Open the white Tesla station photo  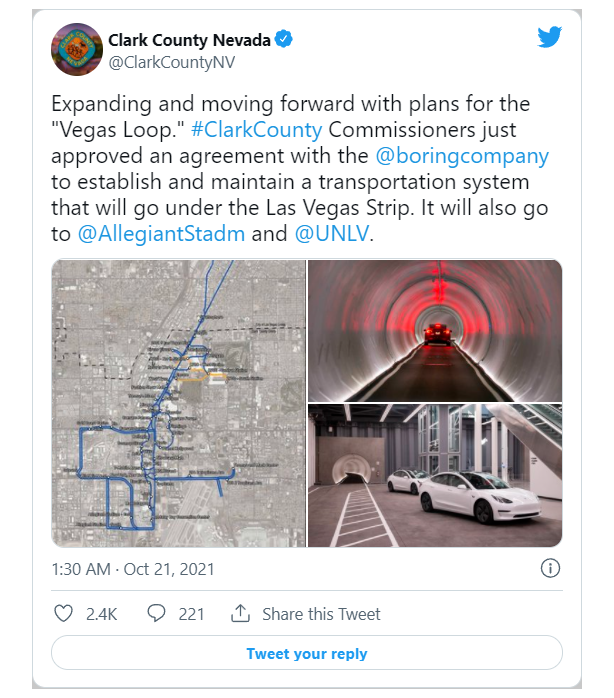[435, 475]
